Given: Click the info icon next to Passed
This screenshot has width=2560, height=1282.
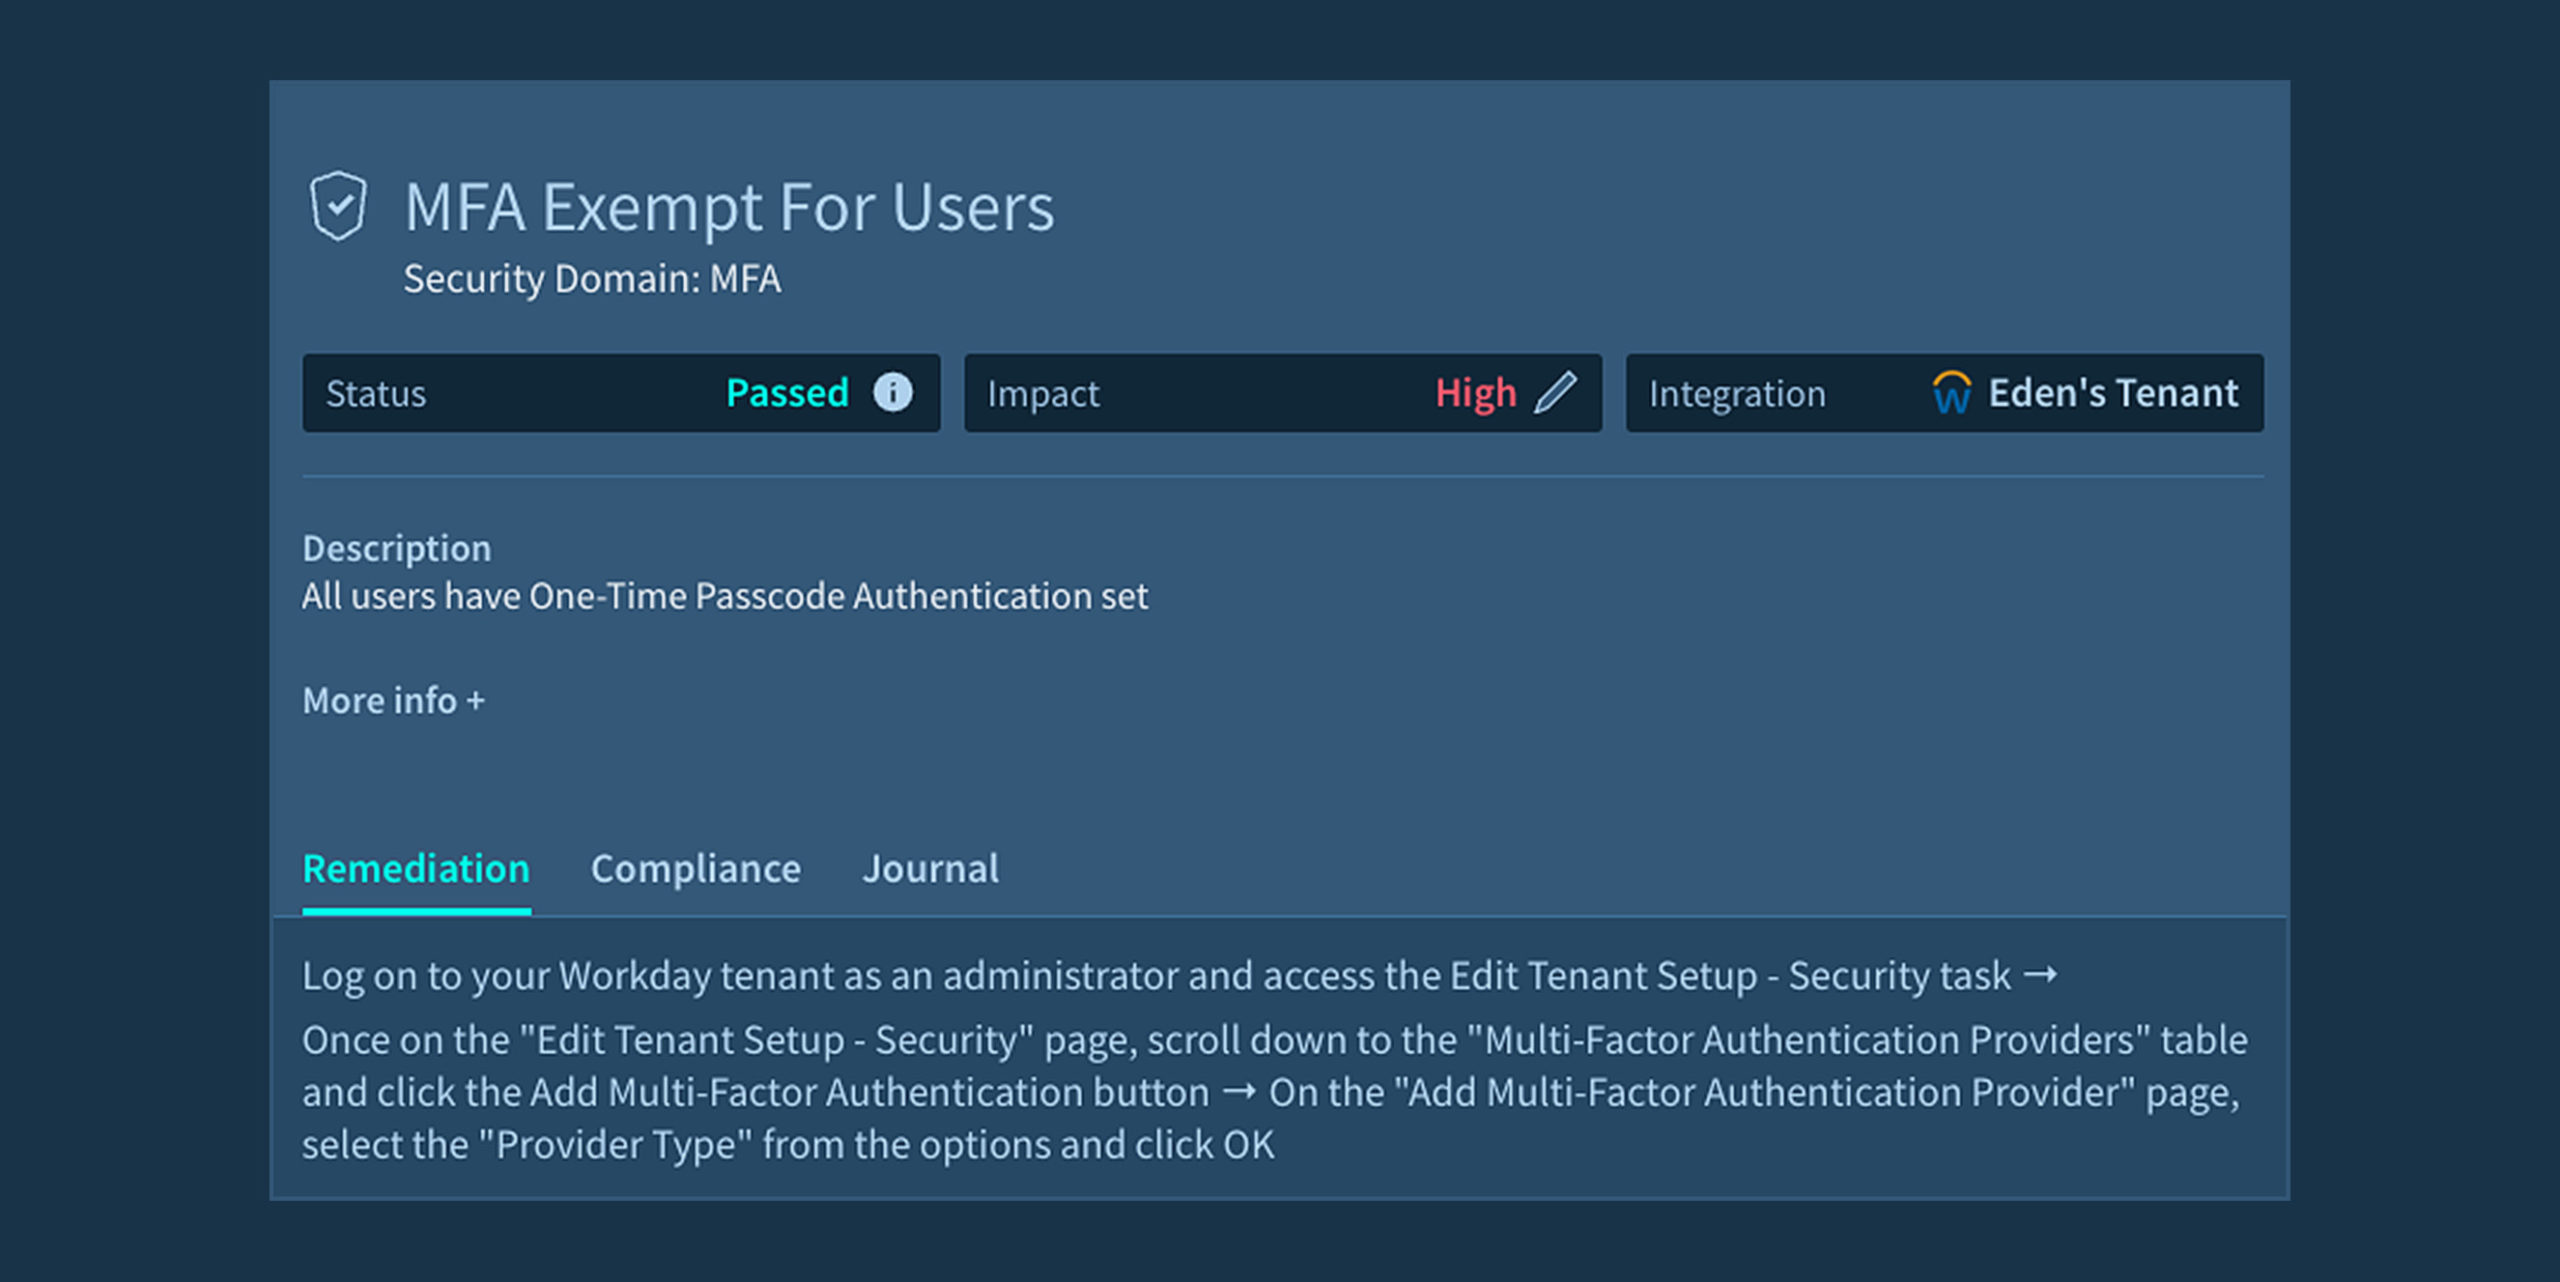Looking at the screenshot, I should tap(892, 393).
